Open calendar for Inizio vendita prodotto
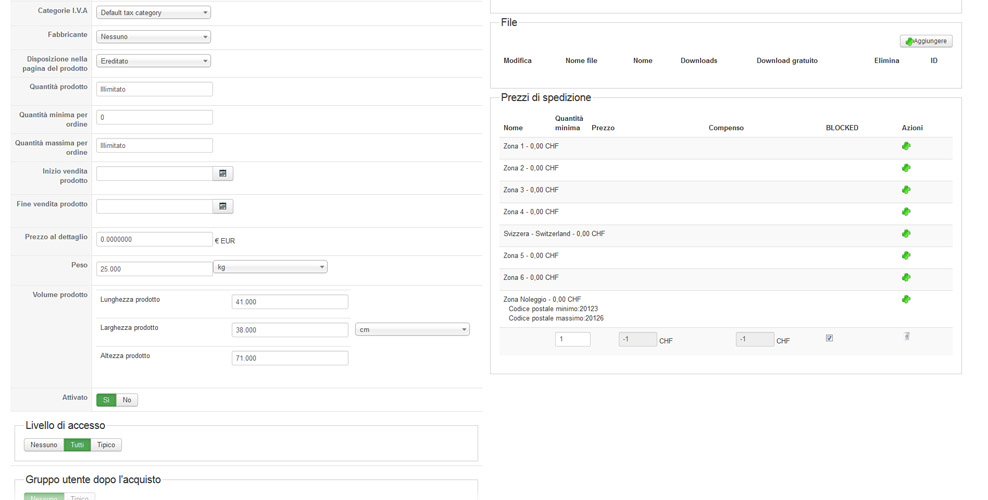 point(223,173)
